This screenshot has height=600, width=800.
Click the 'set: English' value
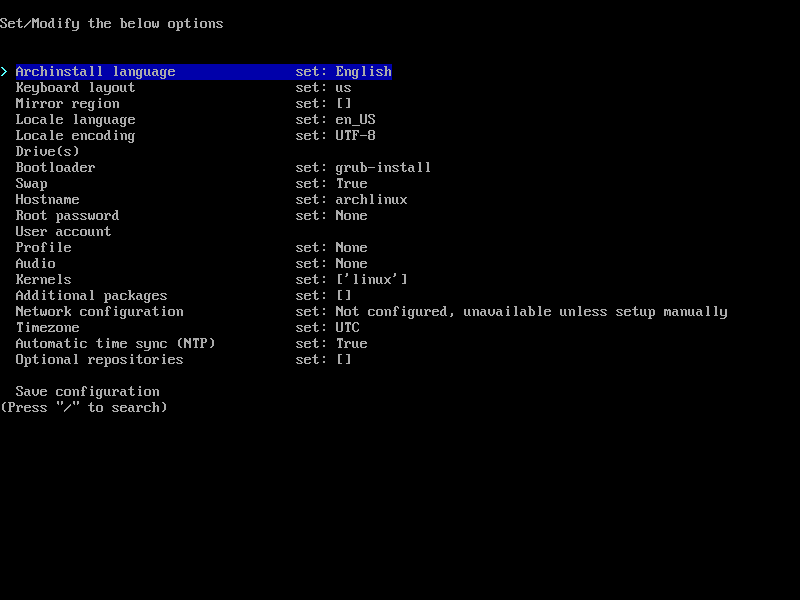[343, 71]
